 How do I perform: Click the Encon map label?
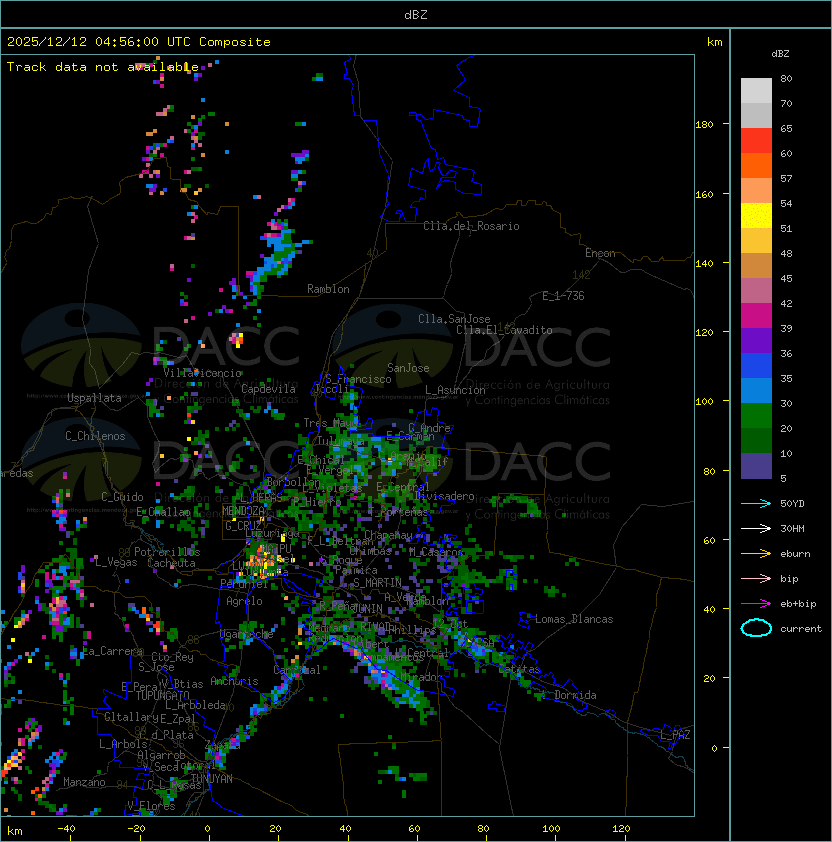point(600,253)
